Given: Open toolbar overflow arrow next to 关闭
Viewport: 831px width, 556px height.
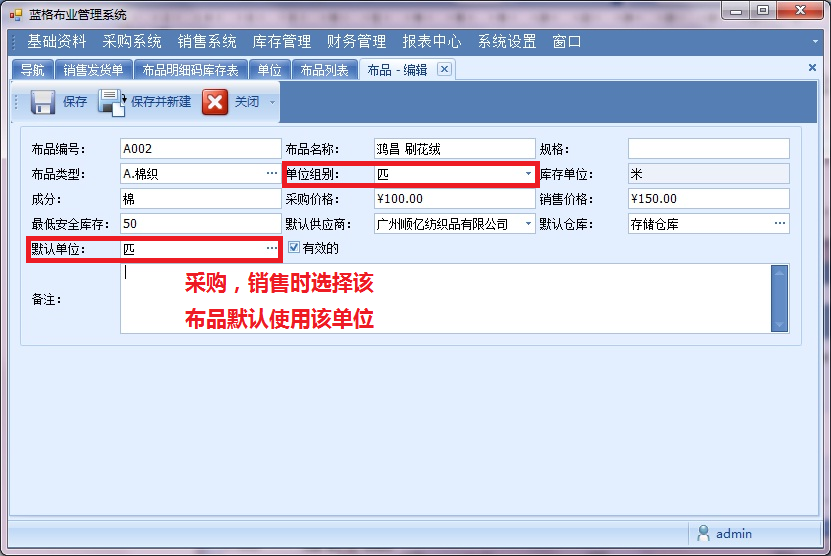Looking at the screenshot, I should point(272,102).
